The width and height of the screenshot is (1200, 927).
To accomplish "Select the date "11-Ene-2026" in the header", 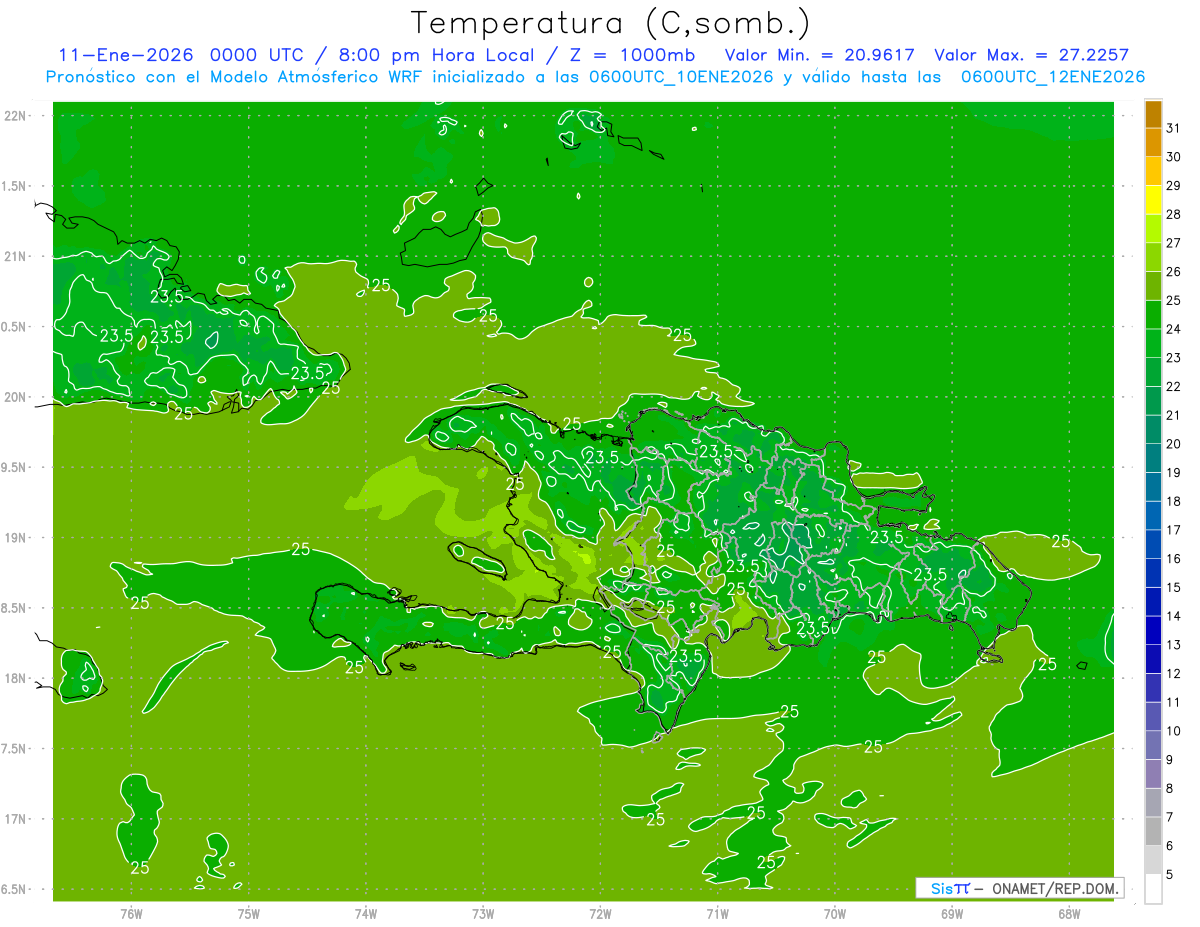I will 128,55.
